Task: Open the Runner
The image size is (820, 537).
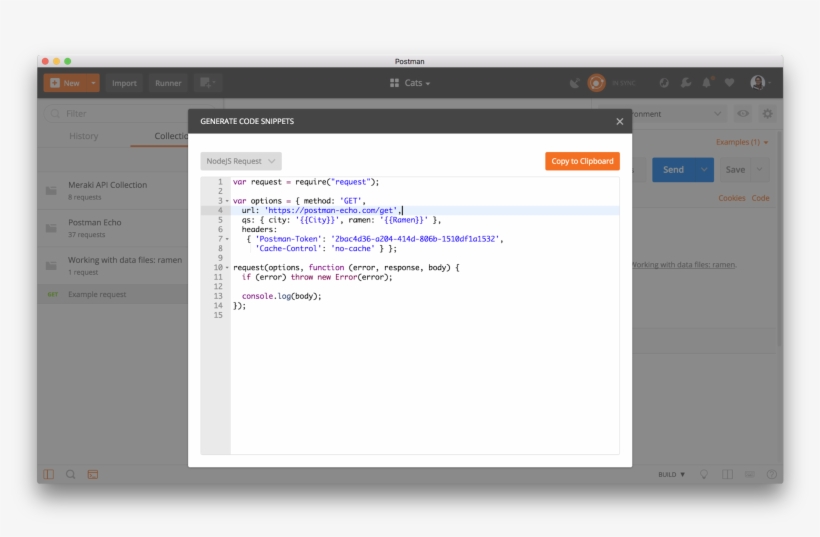Action: [x=168, y=83]
